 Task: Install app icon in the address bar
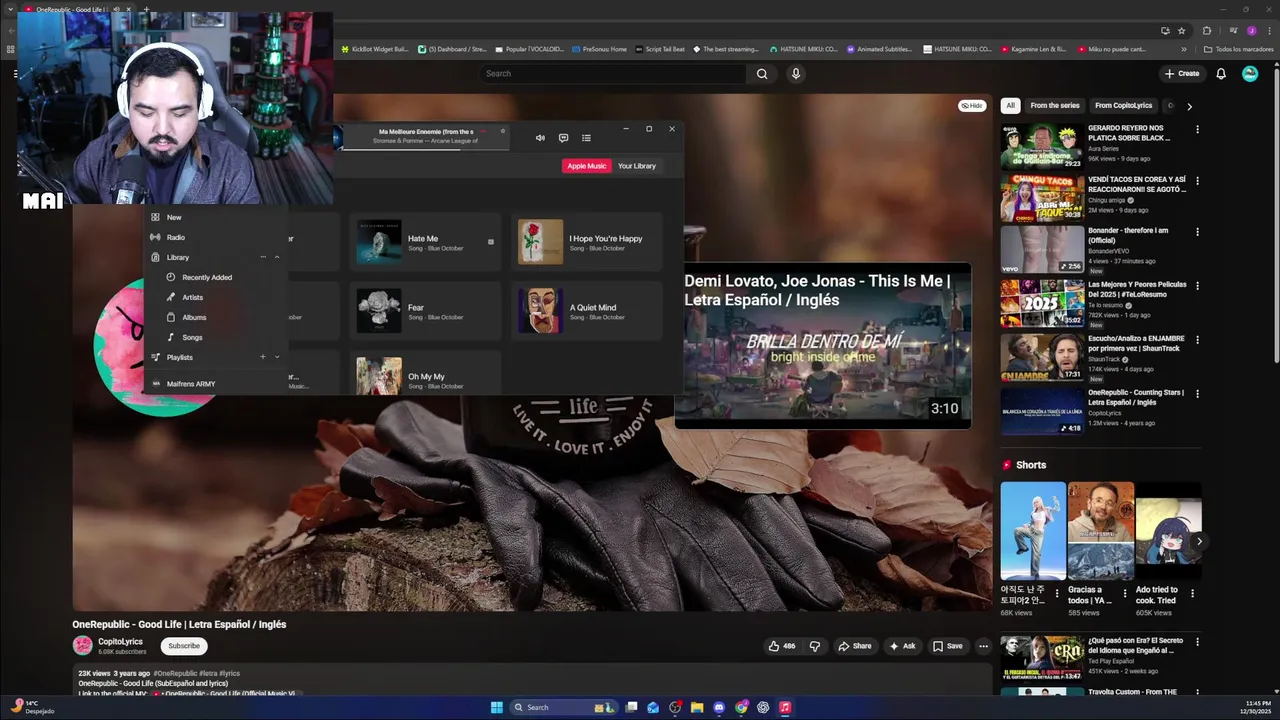[x=1165, y=31]
